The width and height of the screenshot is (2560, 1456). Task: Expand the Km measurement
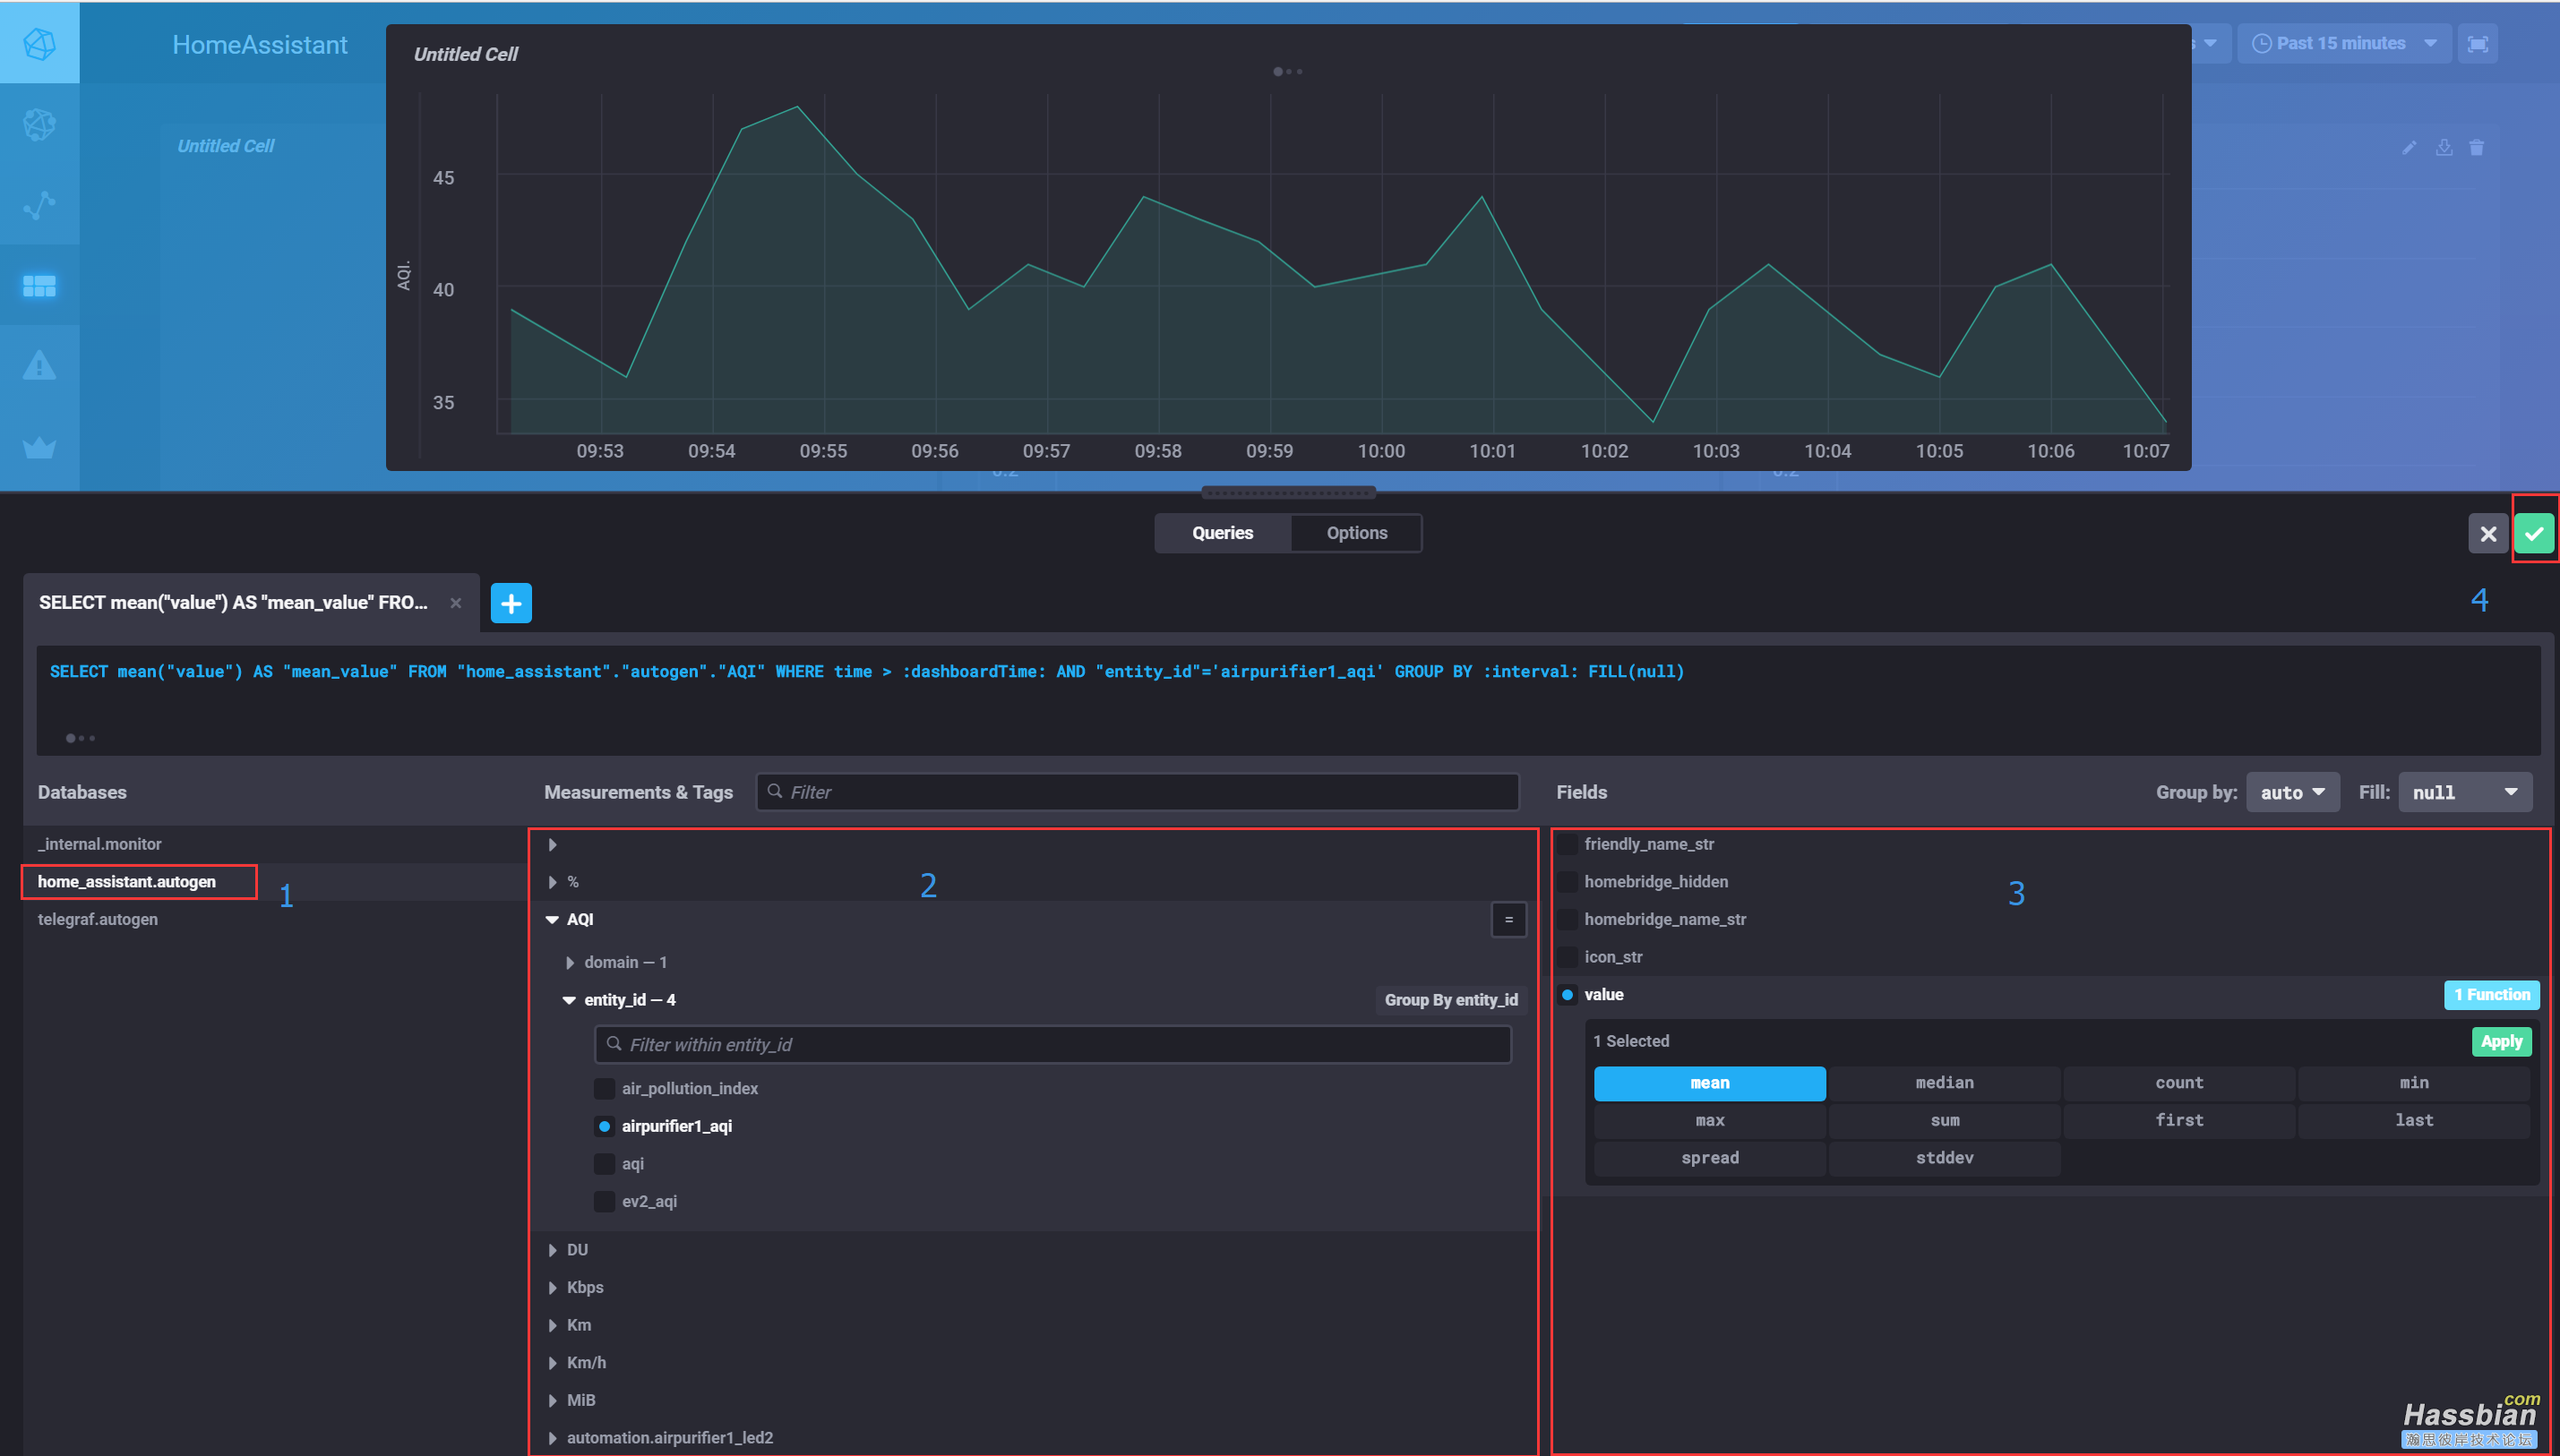click(x=553, y=1325)
